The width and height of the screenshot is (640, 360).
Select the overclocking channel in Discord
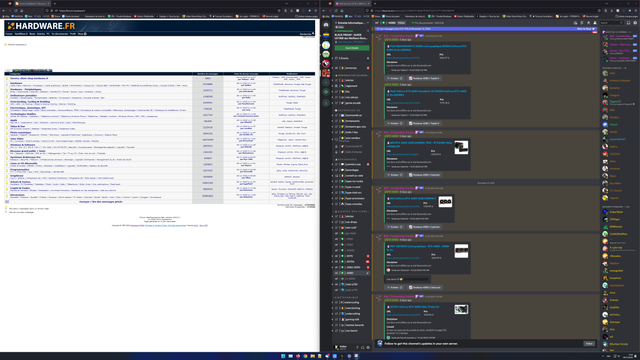click(x=353, y=308)
